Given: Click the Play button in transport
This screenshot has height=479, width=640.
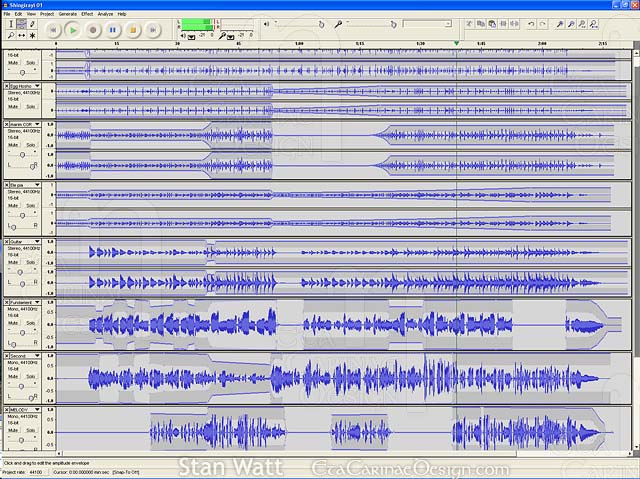Looking at the screenshot, I should 73,30.
